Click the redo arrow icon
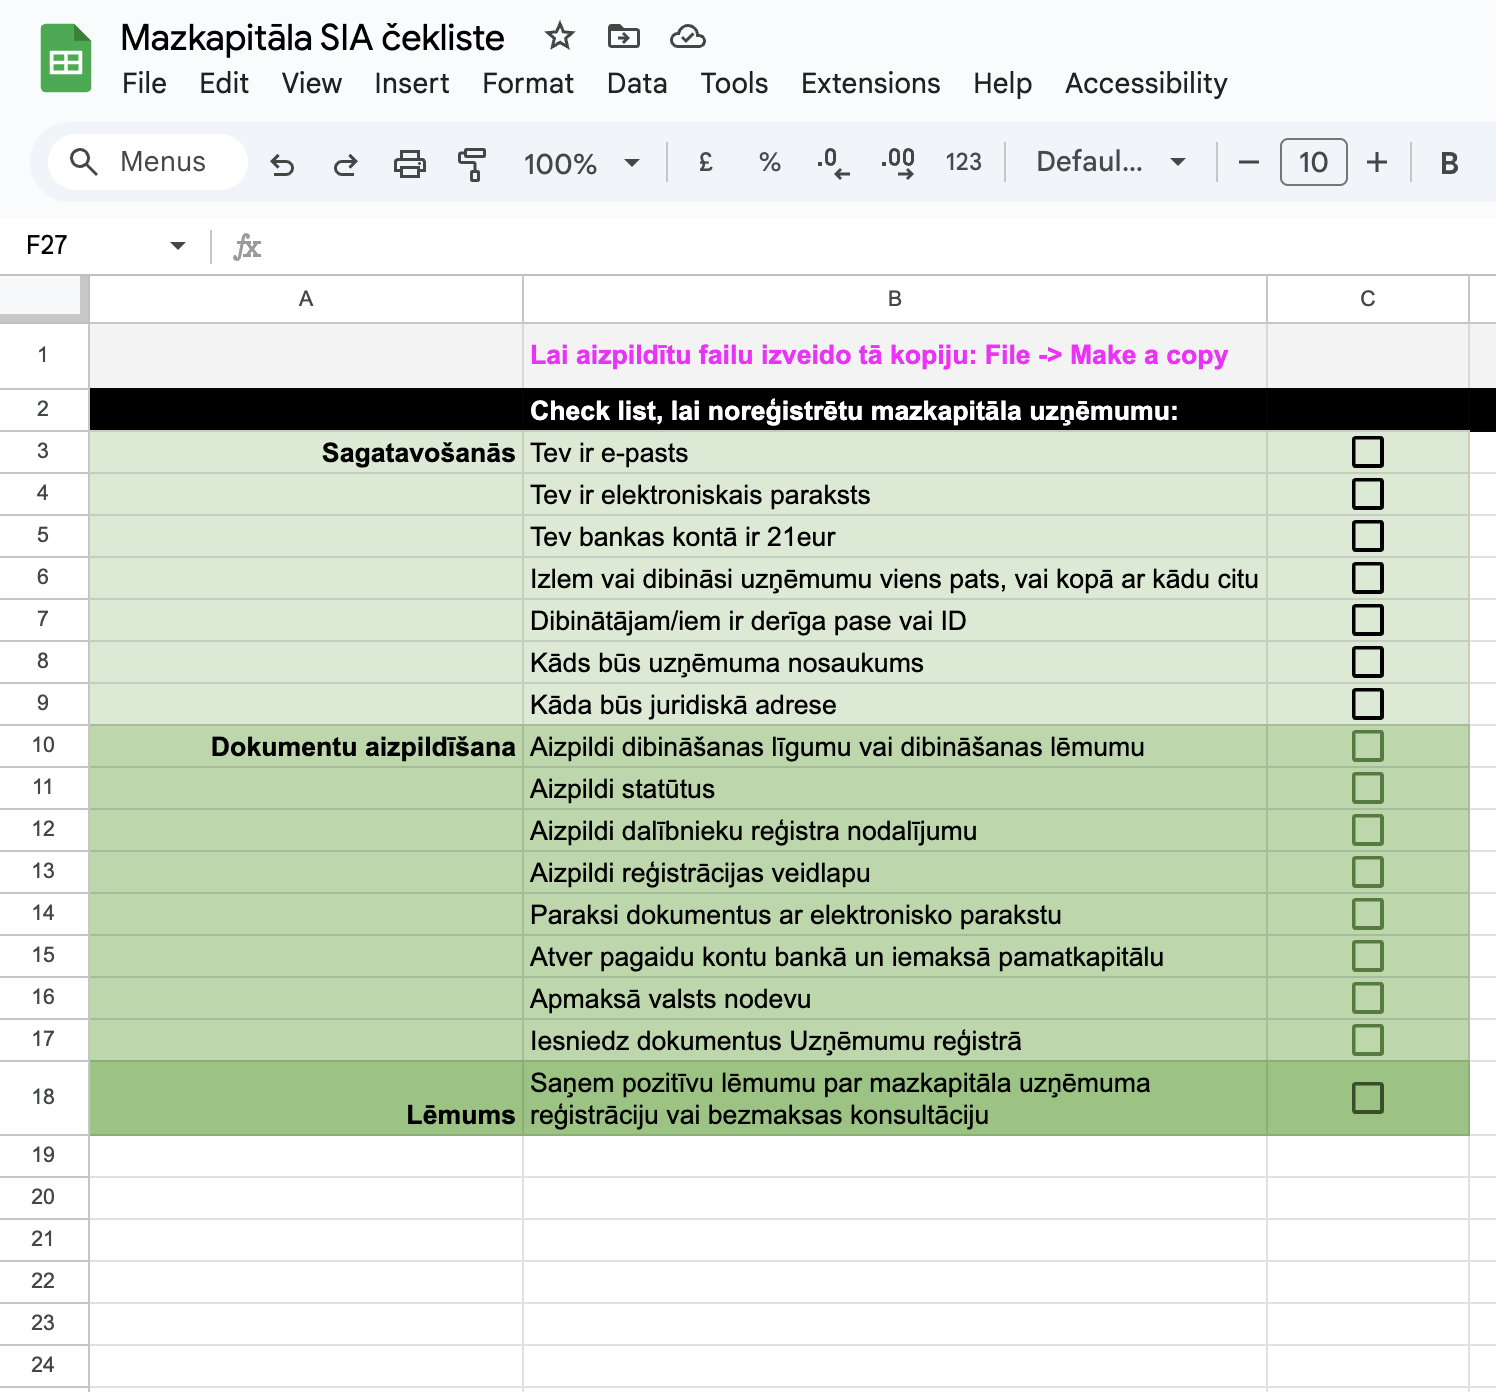The width and height of the screenshot is (1496, 1392). tap(346, 163)
